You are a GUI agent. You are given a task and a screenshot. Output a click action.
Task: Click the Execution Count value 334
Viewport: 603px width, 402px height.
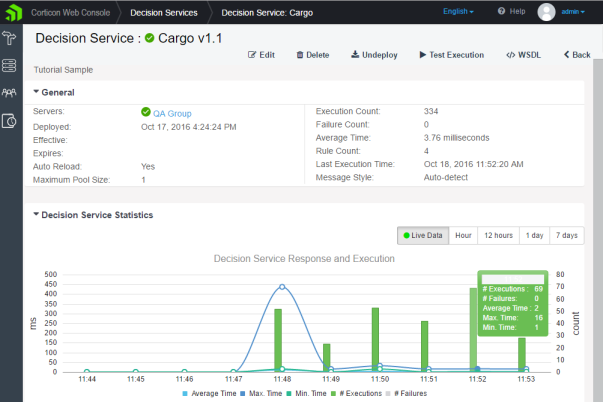click(x=431, y=111)
